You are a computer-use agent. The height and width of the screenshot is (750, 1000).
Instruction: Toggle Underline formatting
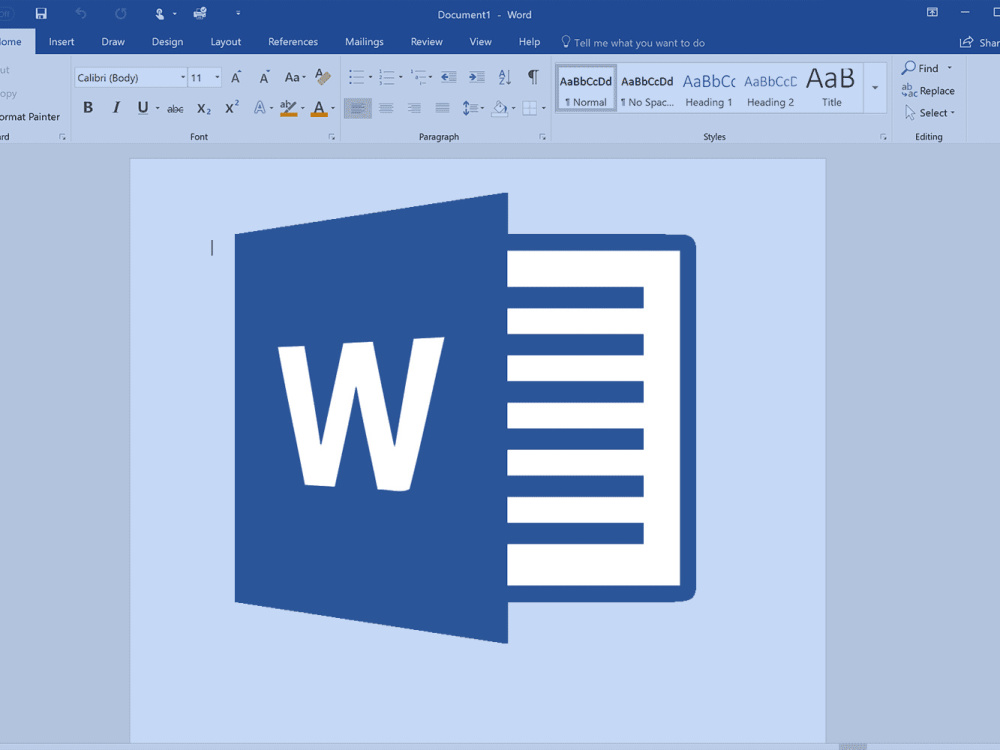(x=143, y=108)
